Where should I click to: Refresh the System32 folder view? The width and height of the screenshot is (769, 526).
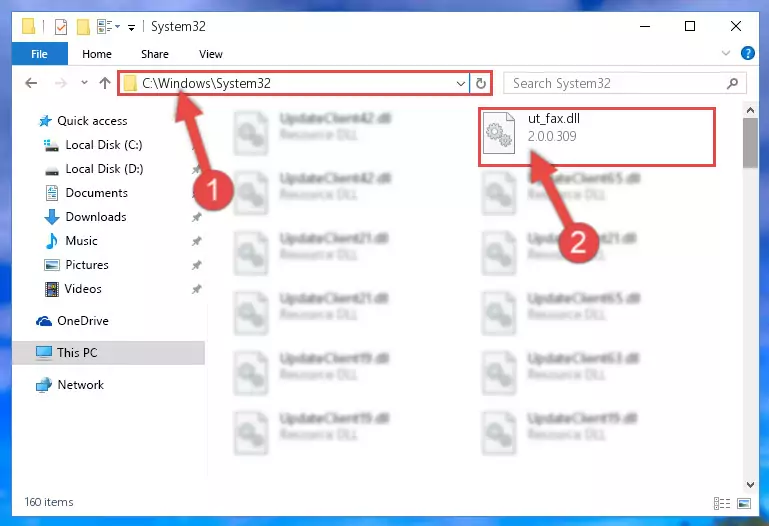(x=481, y=84)
